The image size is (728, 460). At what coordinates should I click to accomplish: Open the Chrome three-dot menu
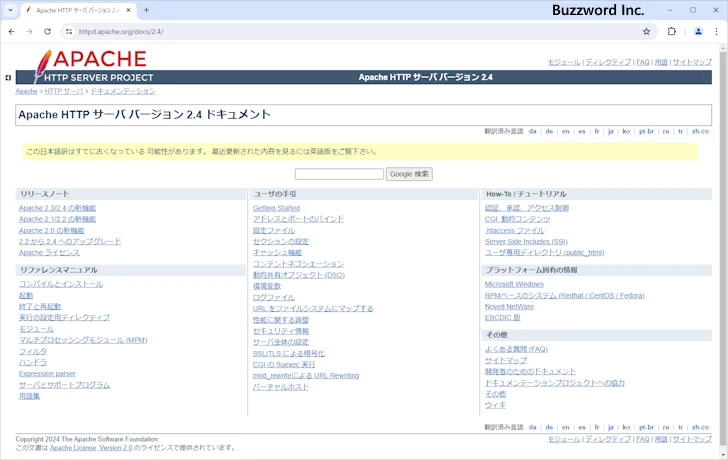[716, 32]
